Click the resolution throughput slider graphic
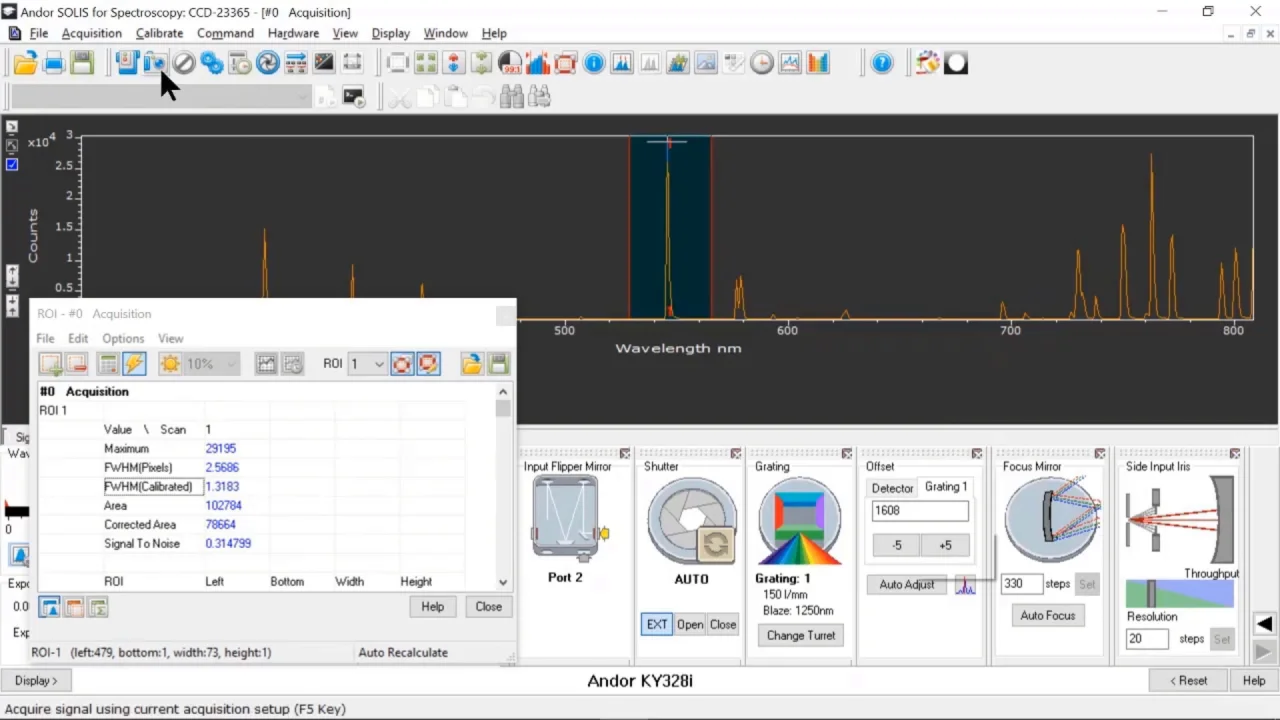1280x720 pixels. pos(1180,593)
